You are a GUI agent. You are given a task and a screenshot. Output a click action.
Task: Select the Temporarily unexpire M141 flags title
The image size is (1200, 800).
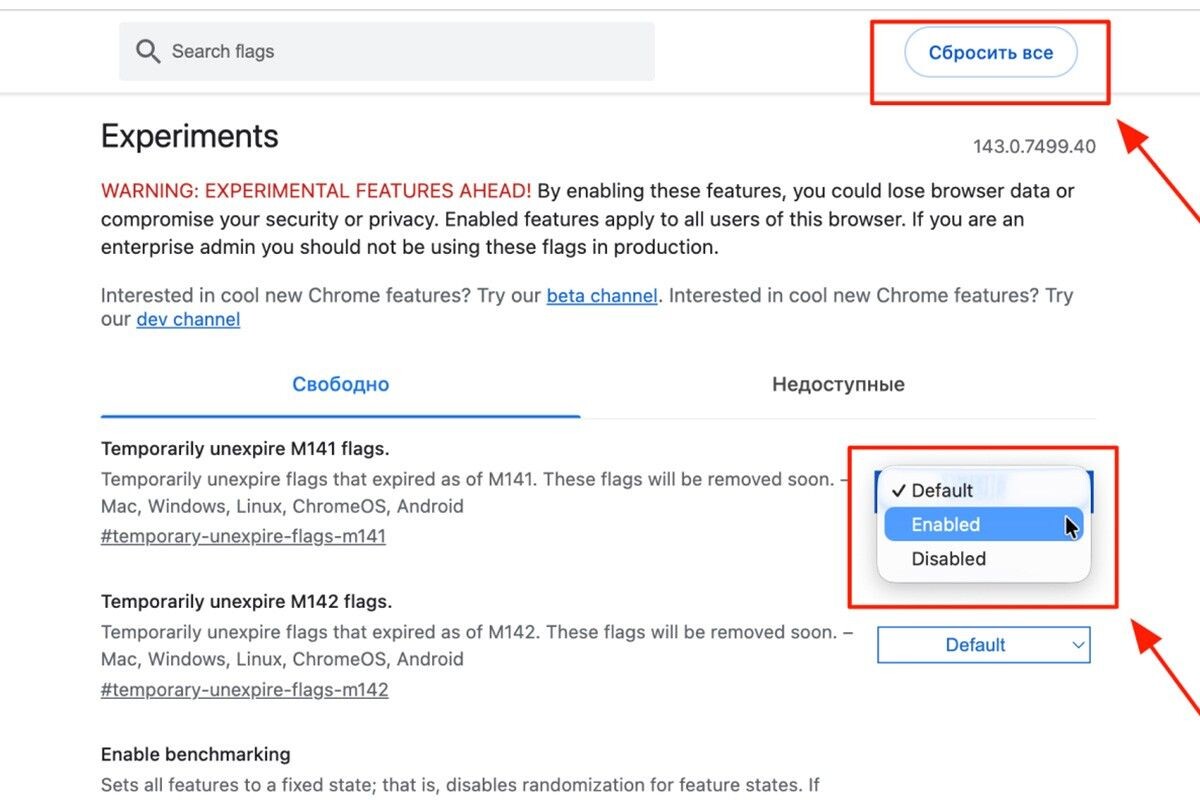(245, 448)
